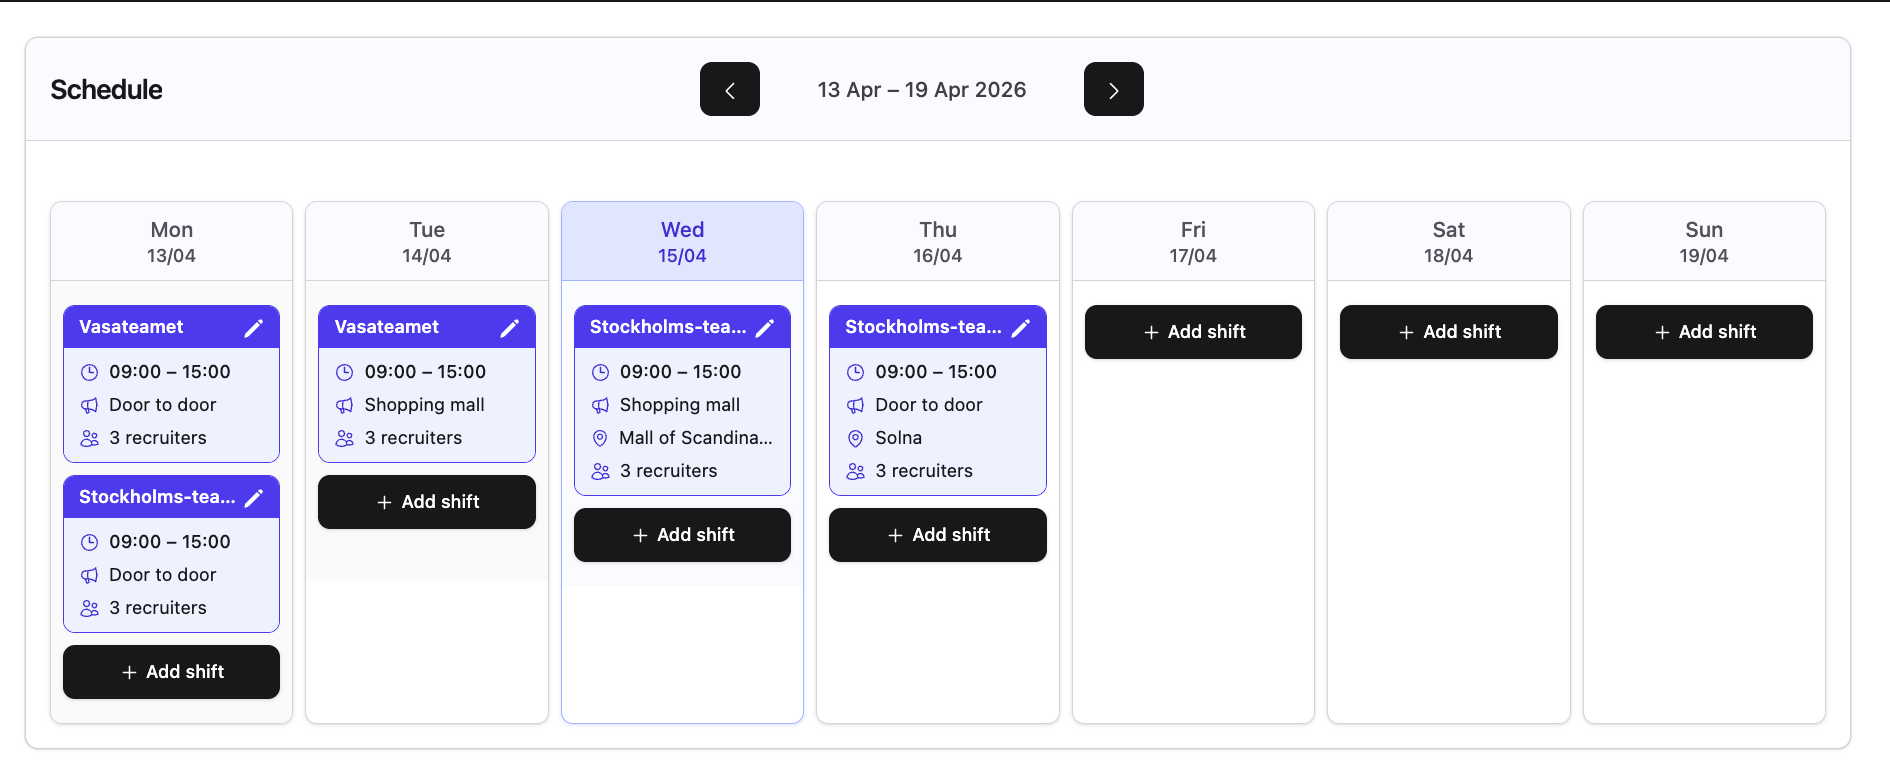Screen dimensions: 1890x784
Task: Click recruiters icon in Monday's Stockholms-tea shift
Action: 89,608
